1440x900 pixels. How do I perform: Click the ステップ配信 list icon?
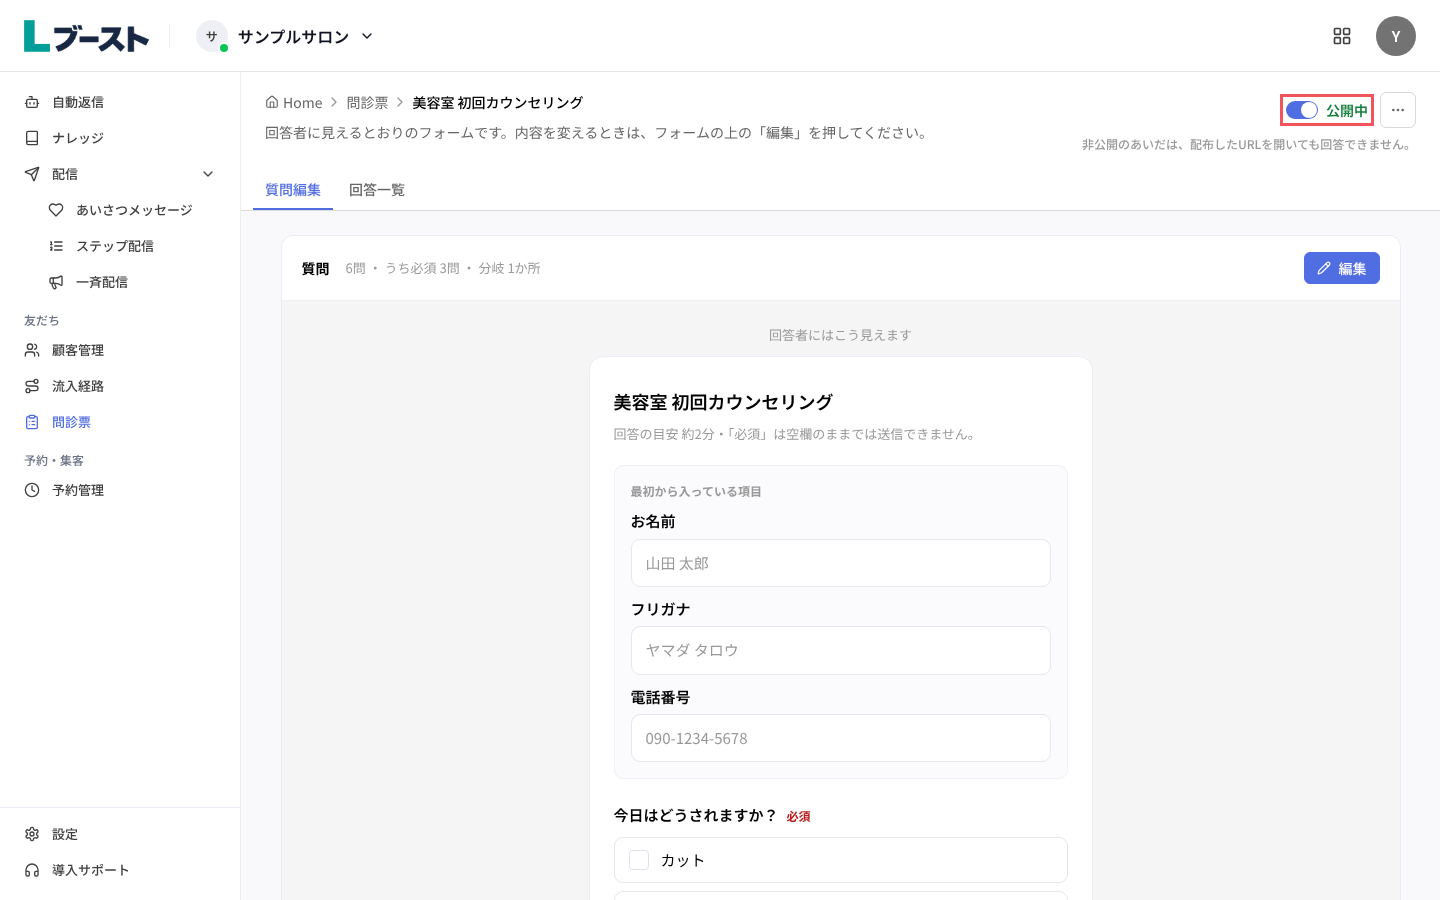click(56, 246)
